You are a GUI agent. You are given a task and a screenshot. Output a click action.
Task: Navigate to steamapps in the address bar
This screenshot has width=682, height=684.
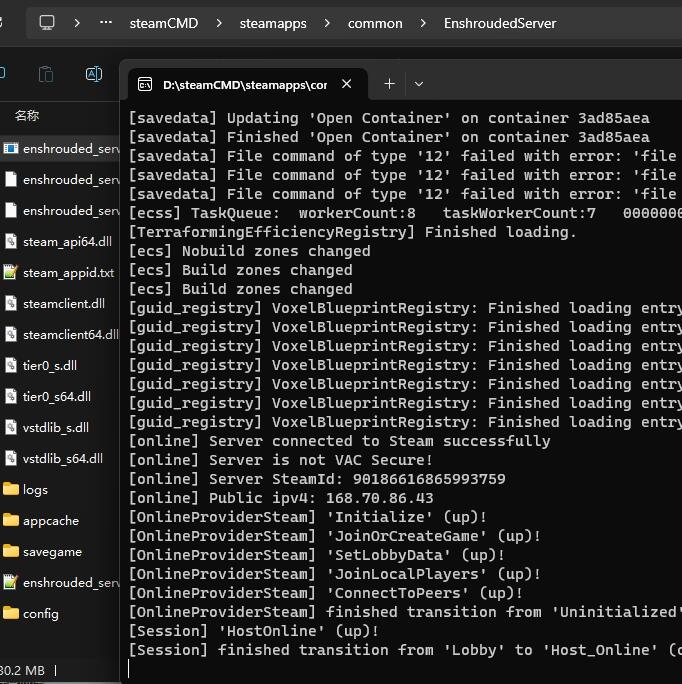click(273, 23)
